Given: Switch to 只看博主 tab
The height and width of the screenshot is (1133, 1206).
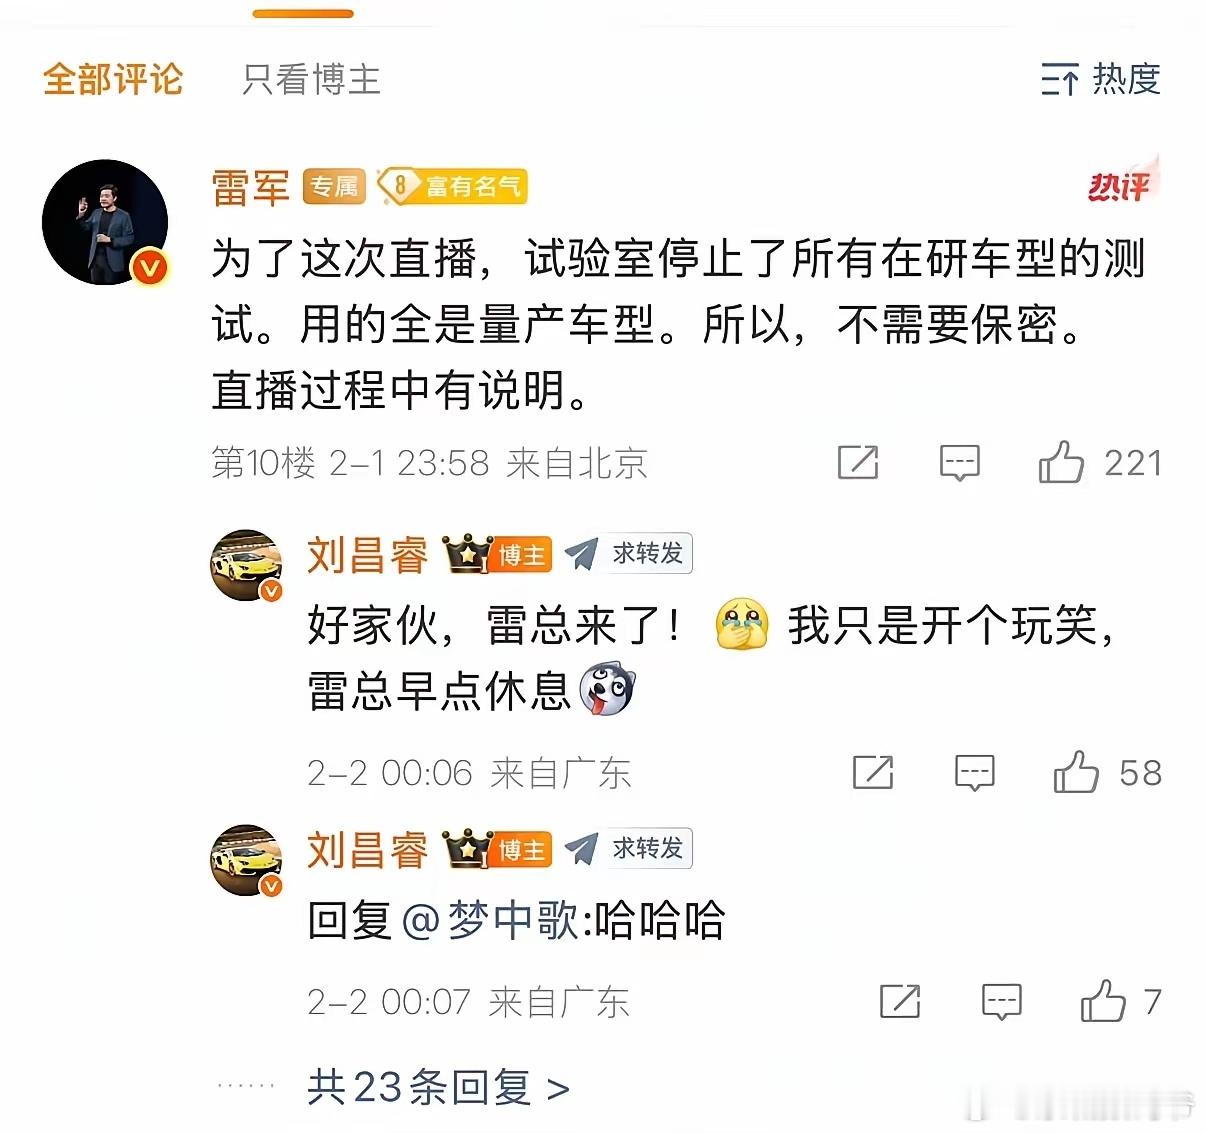Looking at the screenshot, I should (311, 79).
